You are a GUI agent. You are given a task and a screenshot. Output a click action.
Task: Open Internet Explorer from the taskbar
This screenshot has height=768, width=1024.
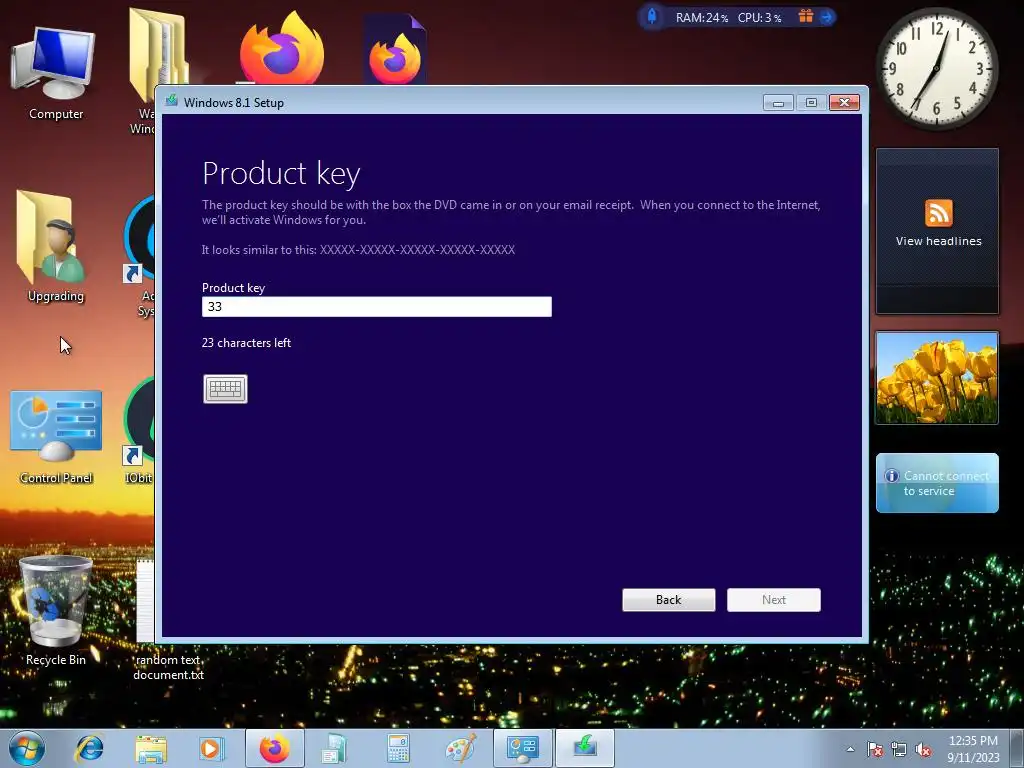pos(89,748)
